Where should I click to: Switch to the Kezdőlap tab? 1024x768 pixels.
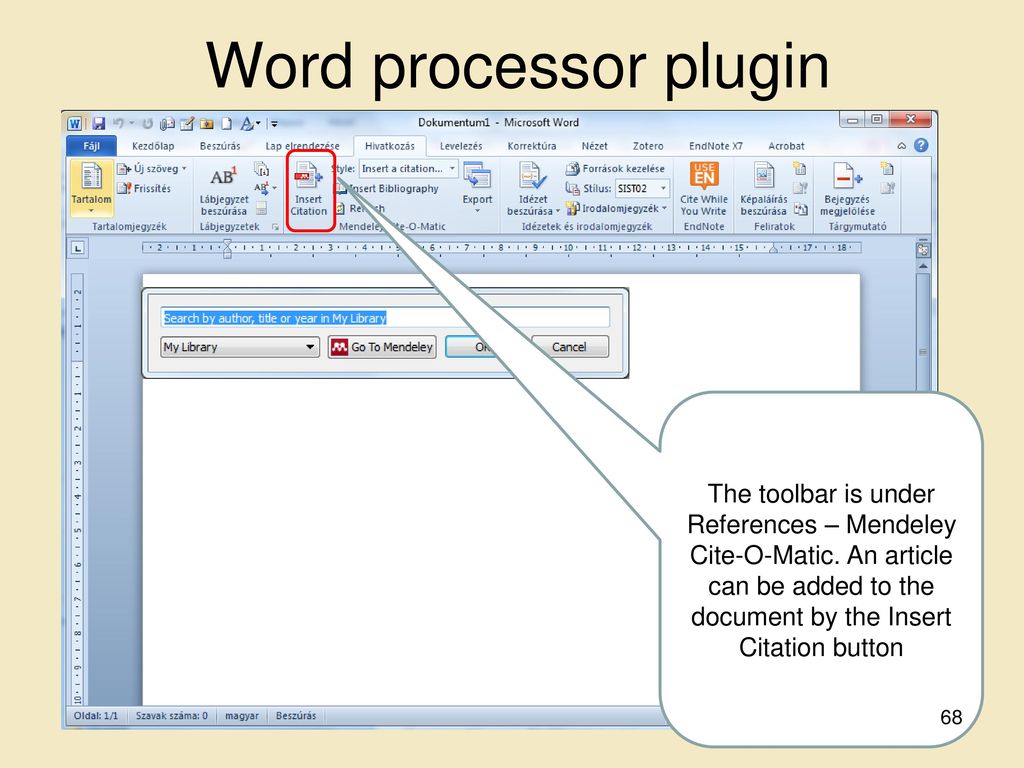pos(153,146)
